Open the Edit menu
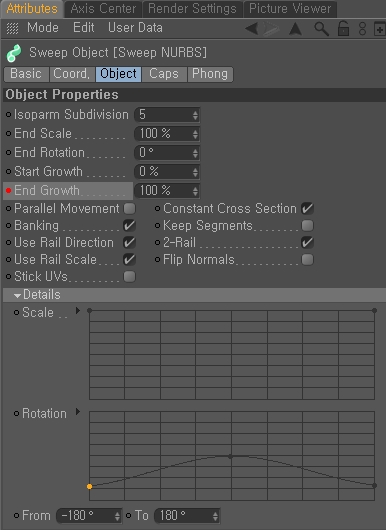The height and width of the screenshot is (530, 386). (x=83, y=28)
